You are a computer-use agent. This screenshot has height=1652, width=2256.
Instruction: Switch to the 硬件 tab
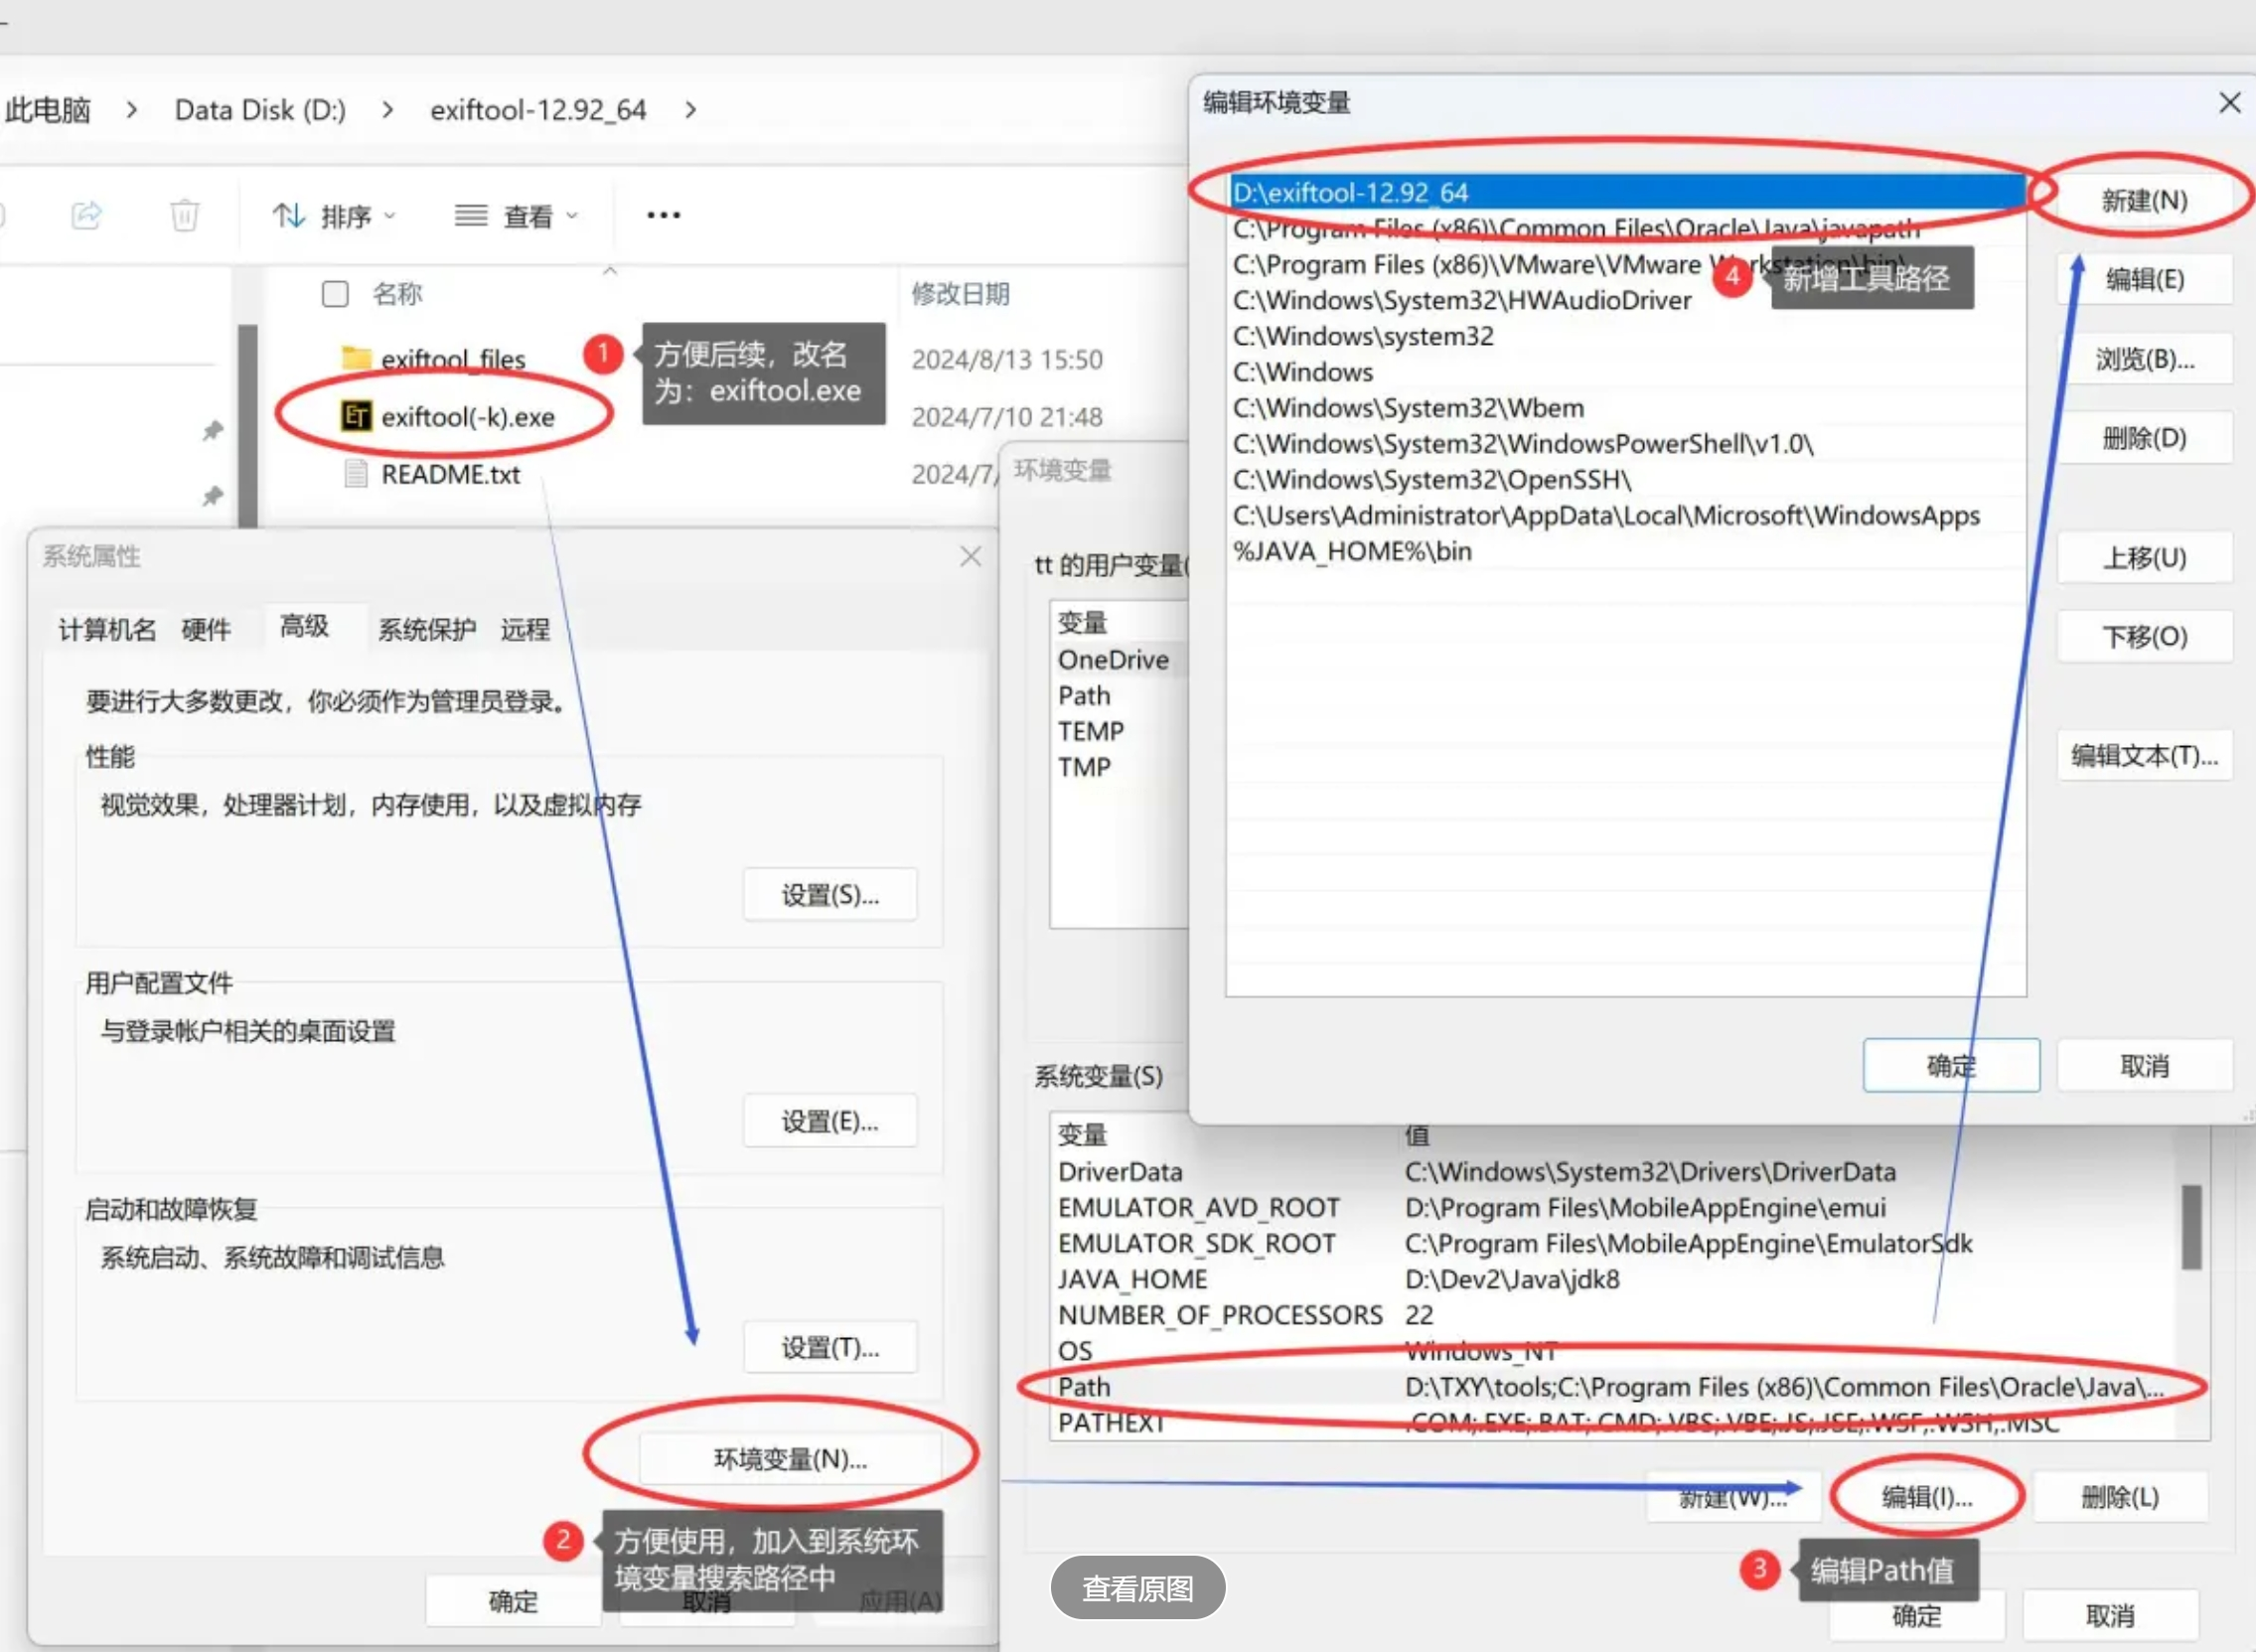click(x=206, y=629)
